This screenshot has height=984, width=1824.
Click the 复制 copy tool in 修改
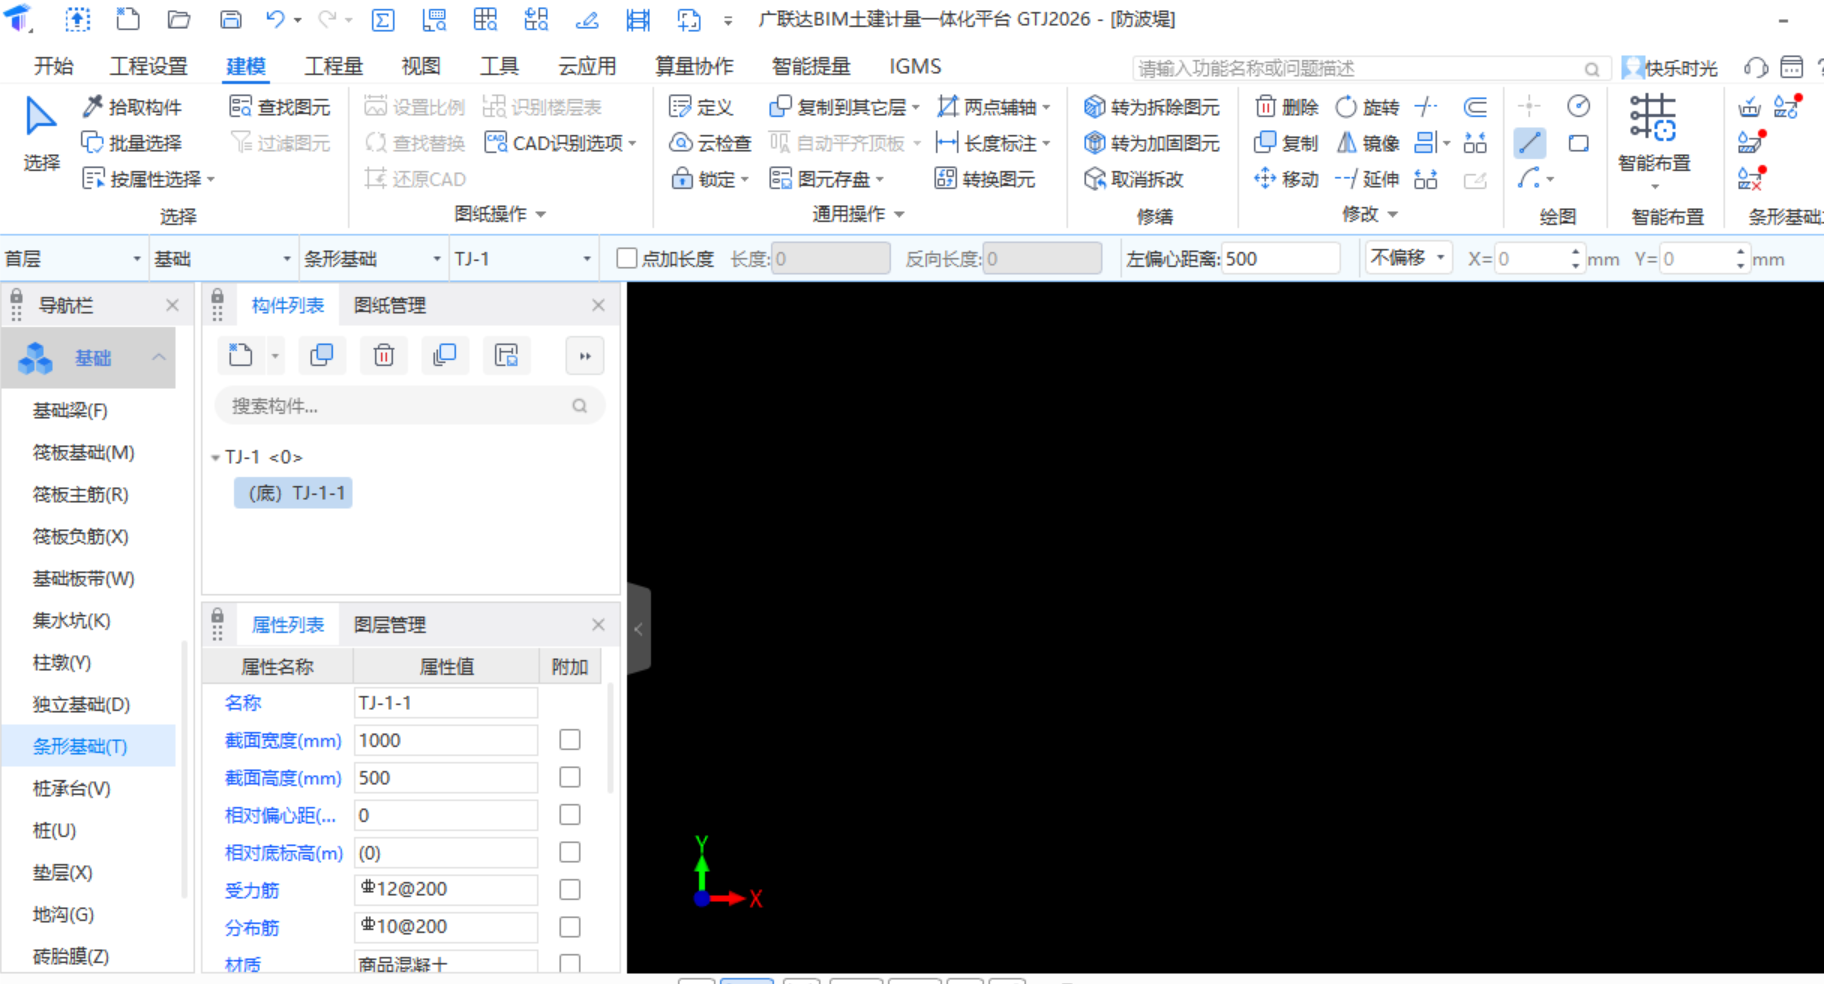(x=1287, y=143)
